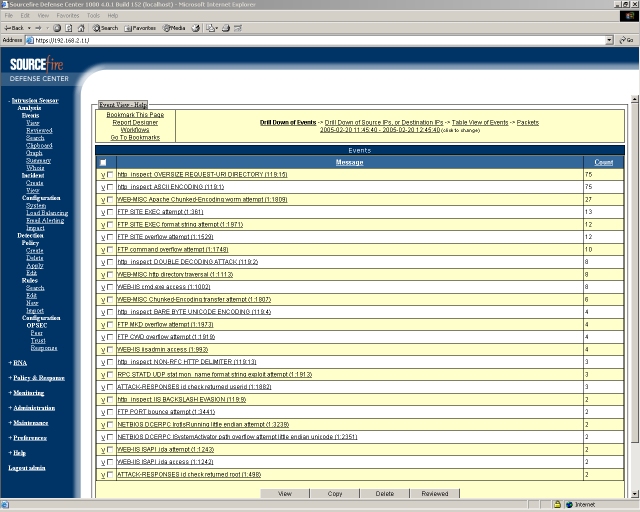The width and height of the screenshot is (640, 512).
Task: Check the ATTACK-RESPONSES id check returned root checkbox
Action: (x=110, y=474)
